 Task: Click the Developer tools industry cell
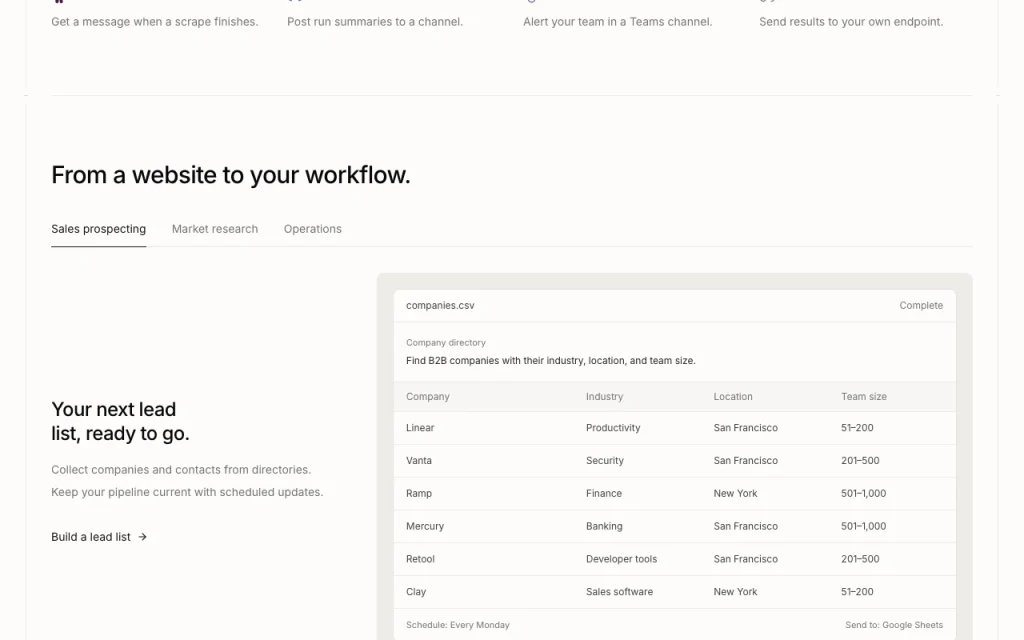click(x=622, y=559)
